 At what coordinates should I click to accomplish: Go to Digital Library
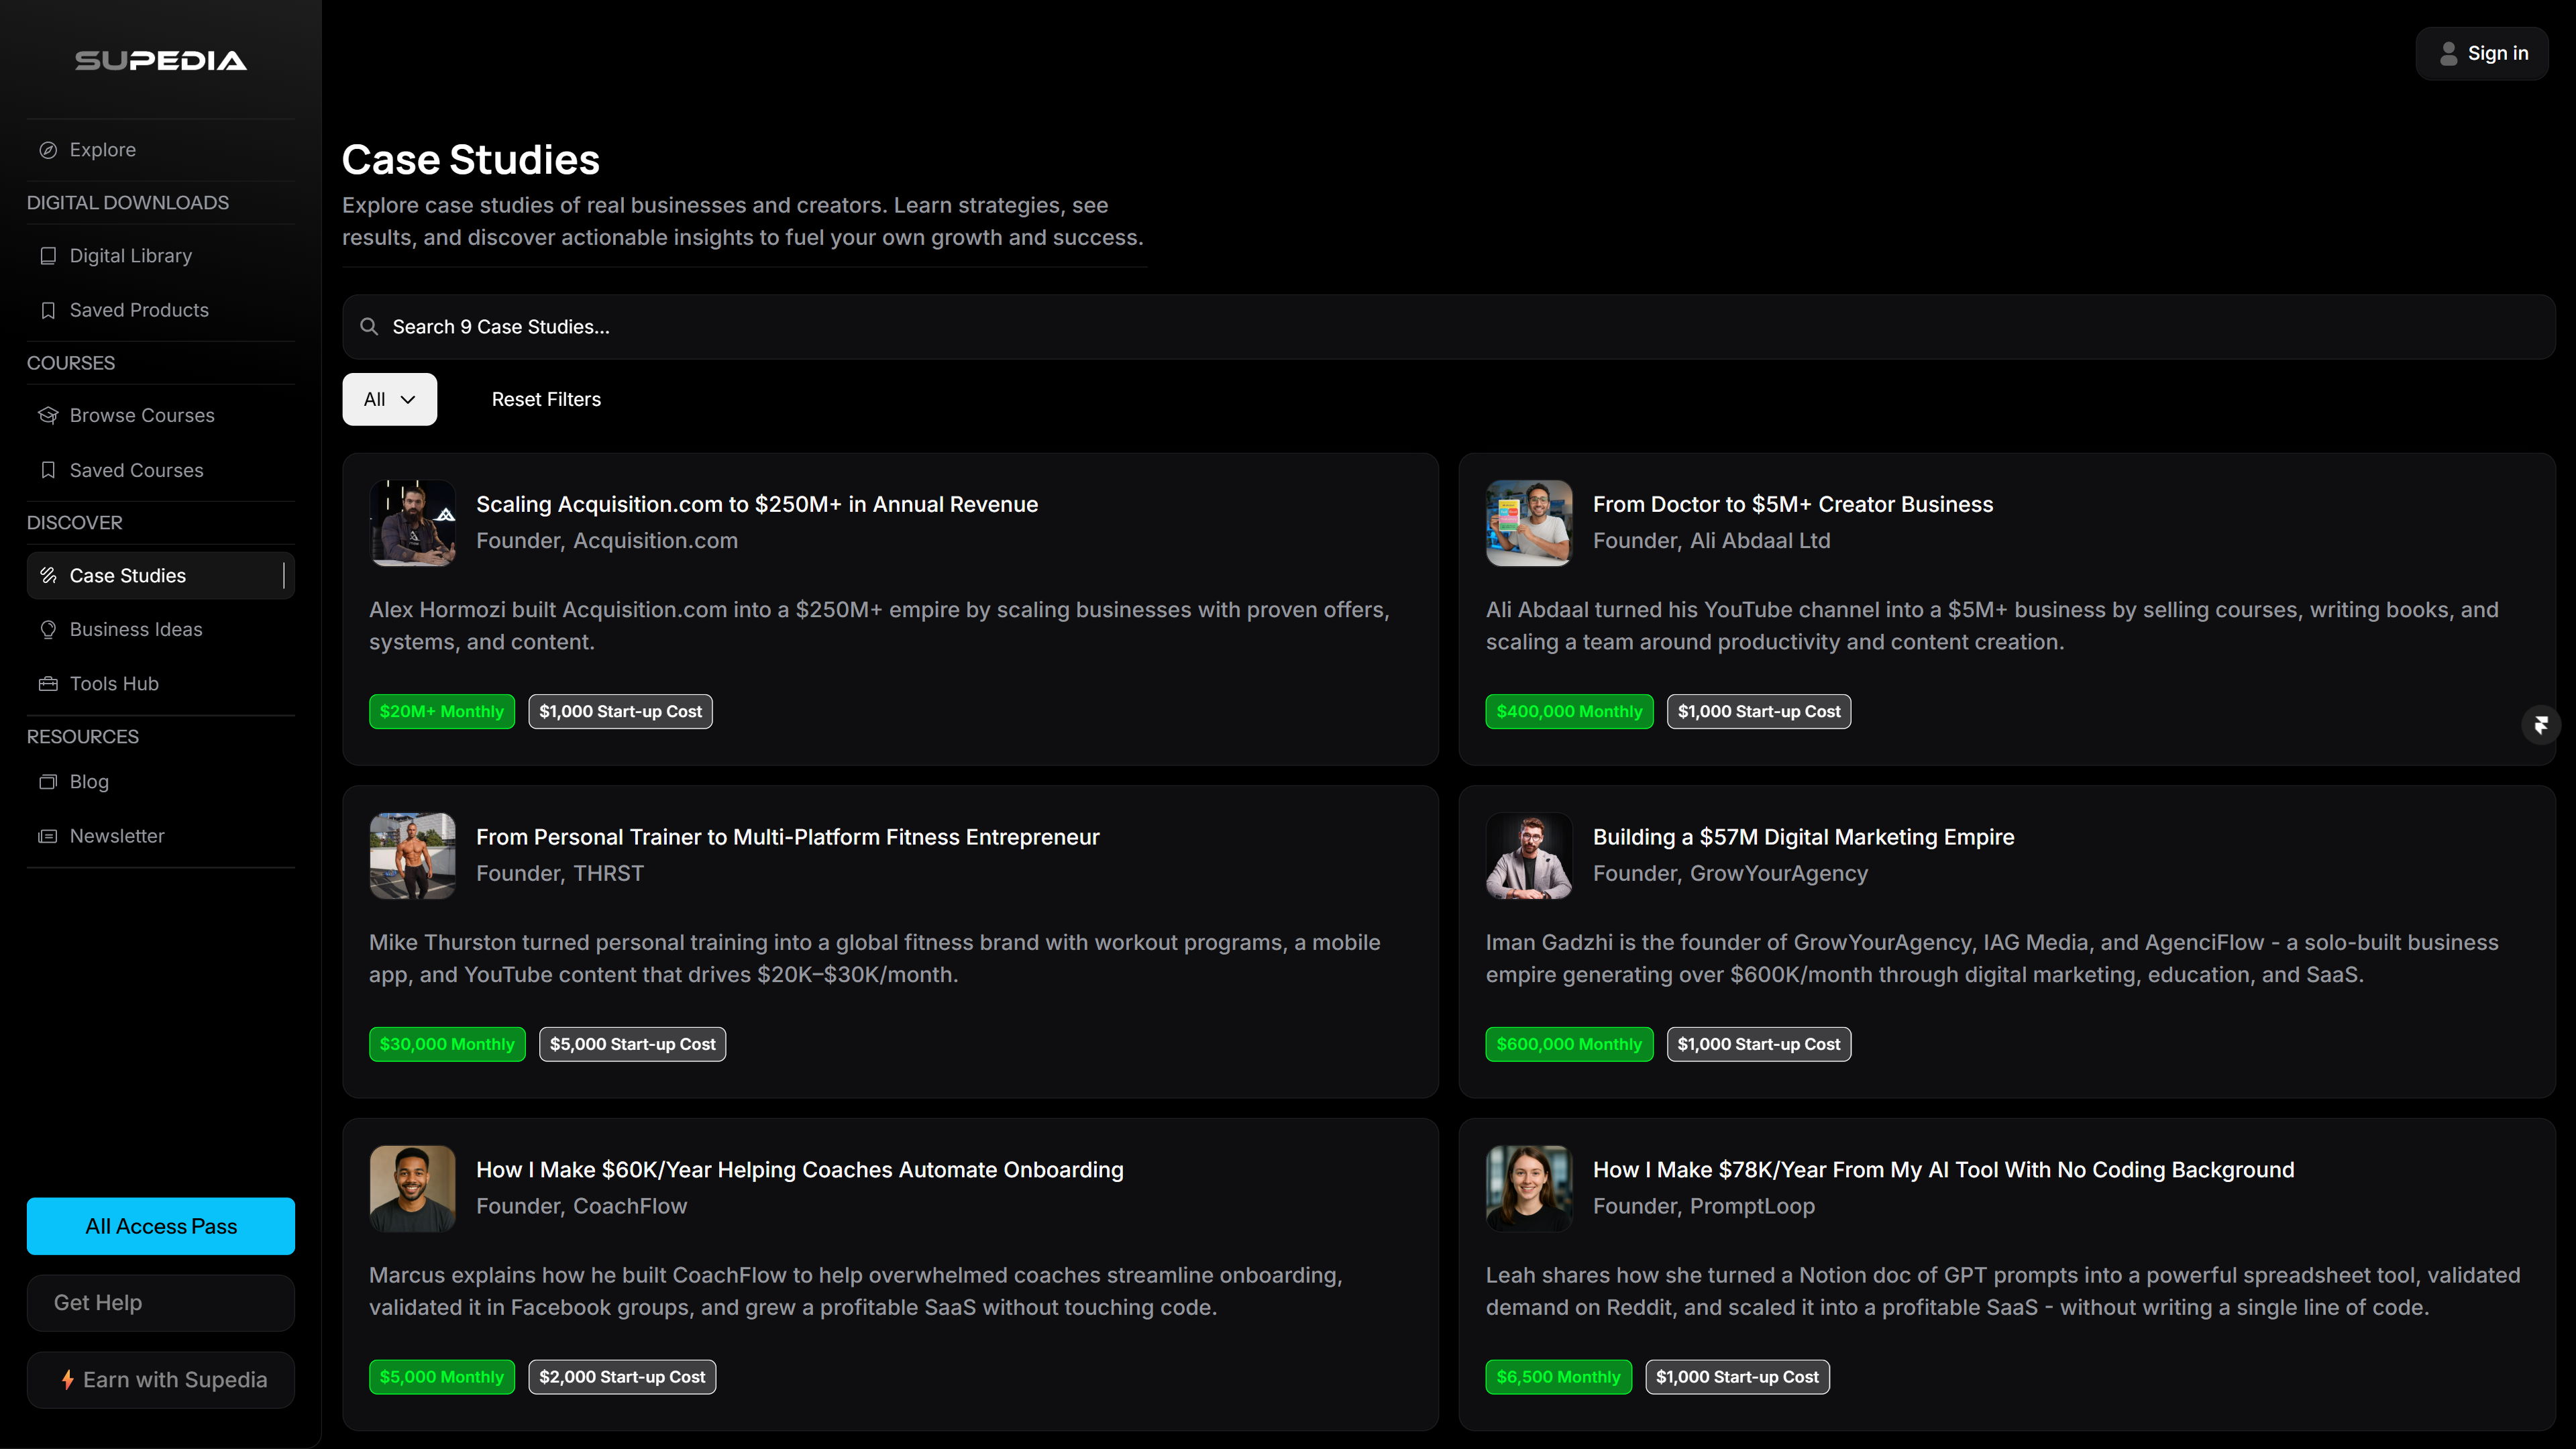pos(161,256)
